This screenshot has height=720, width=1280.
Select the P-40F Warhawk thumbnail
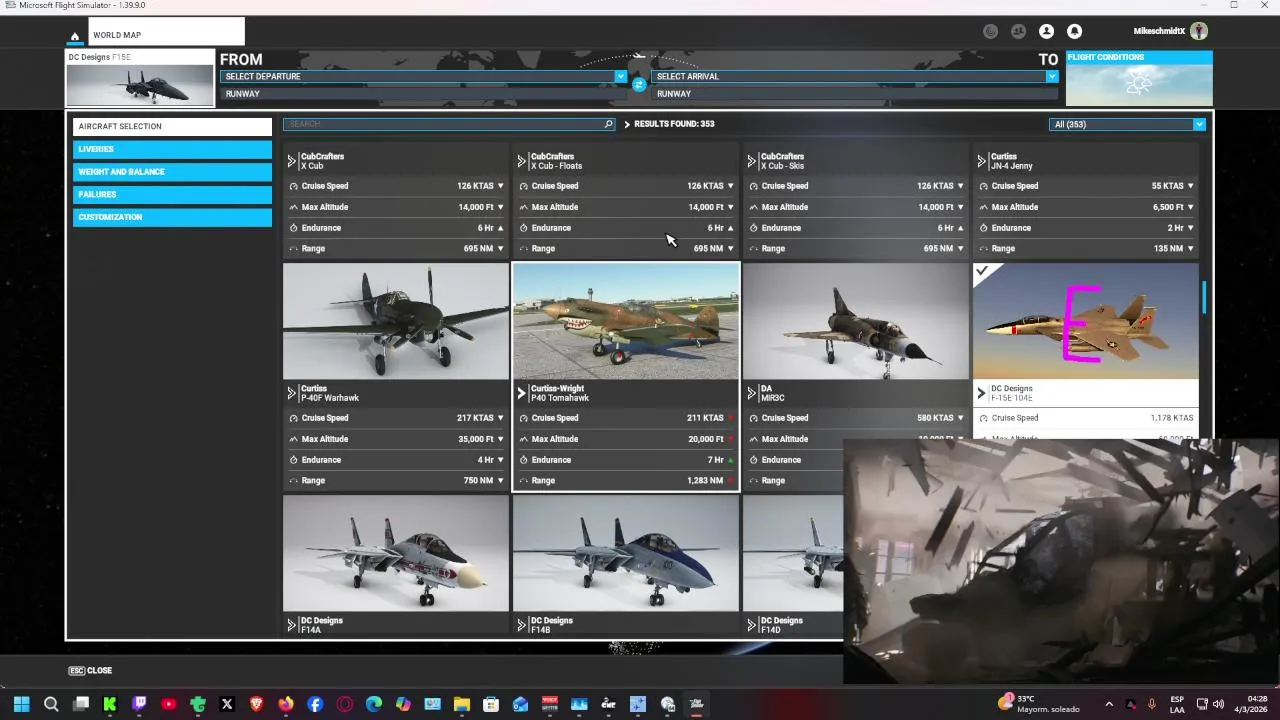[x=396, y=321]
